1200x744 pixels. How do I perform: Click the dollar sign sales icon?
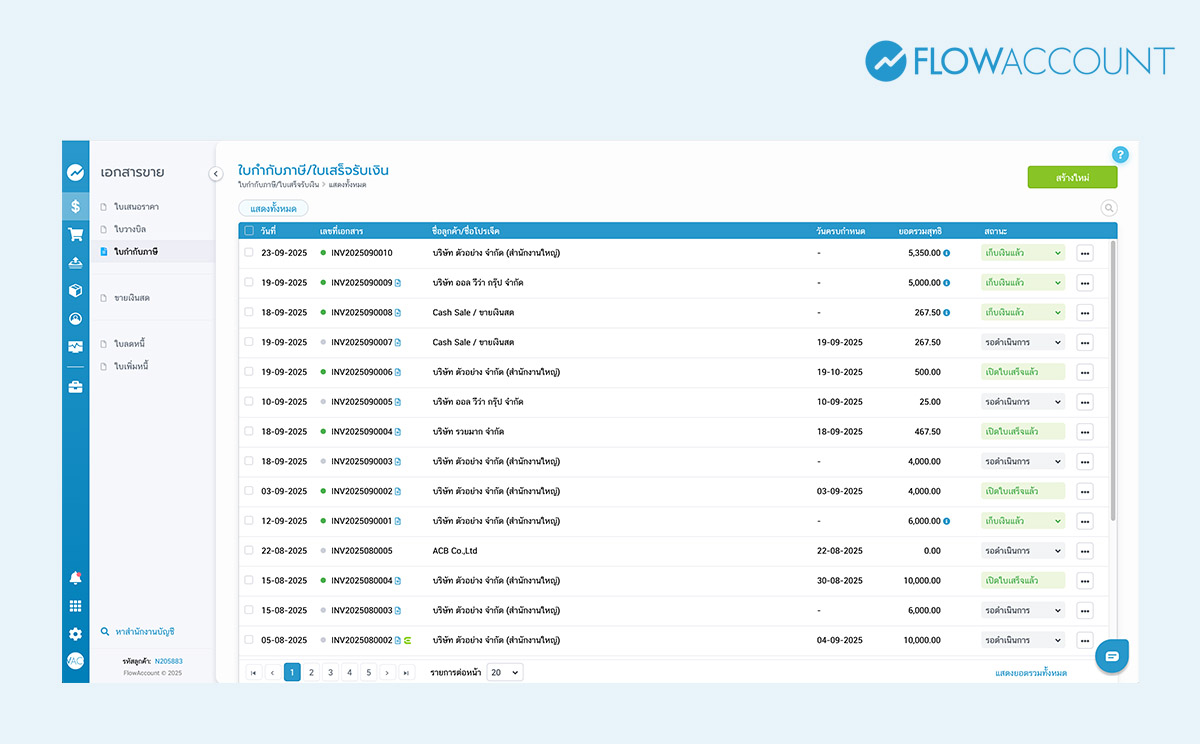[75, 206]
